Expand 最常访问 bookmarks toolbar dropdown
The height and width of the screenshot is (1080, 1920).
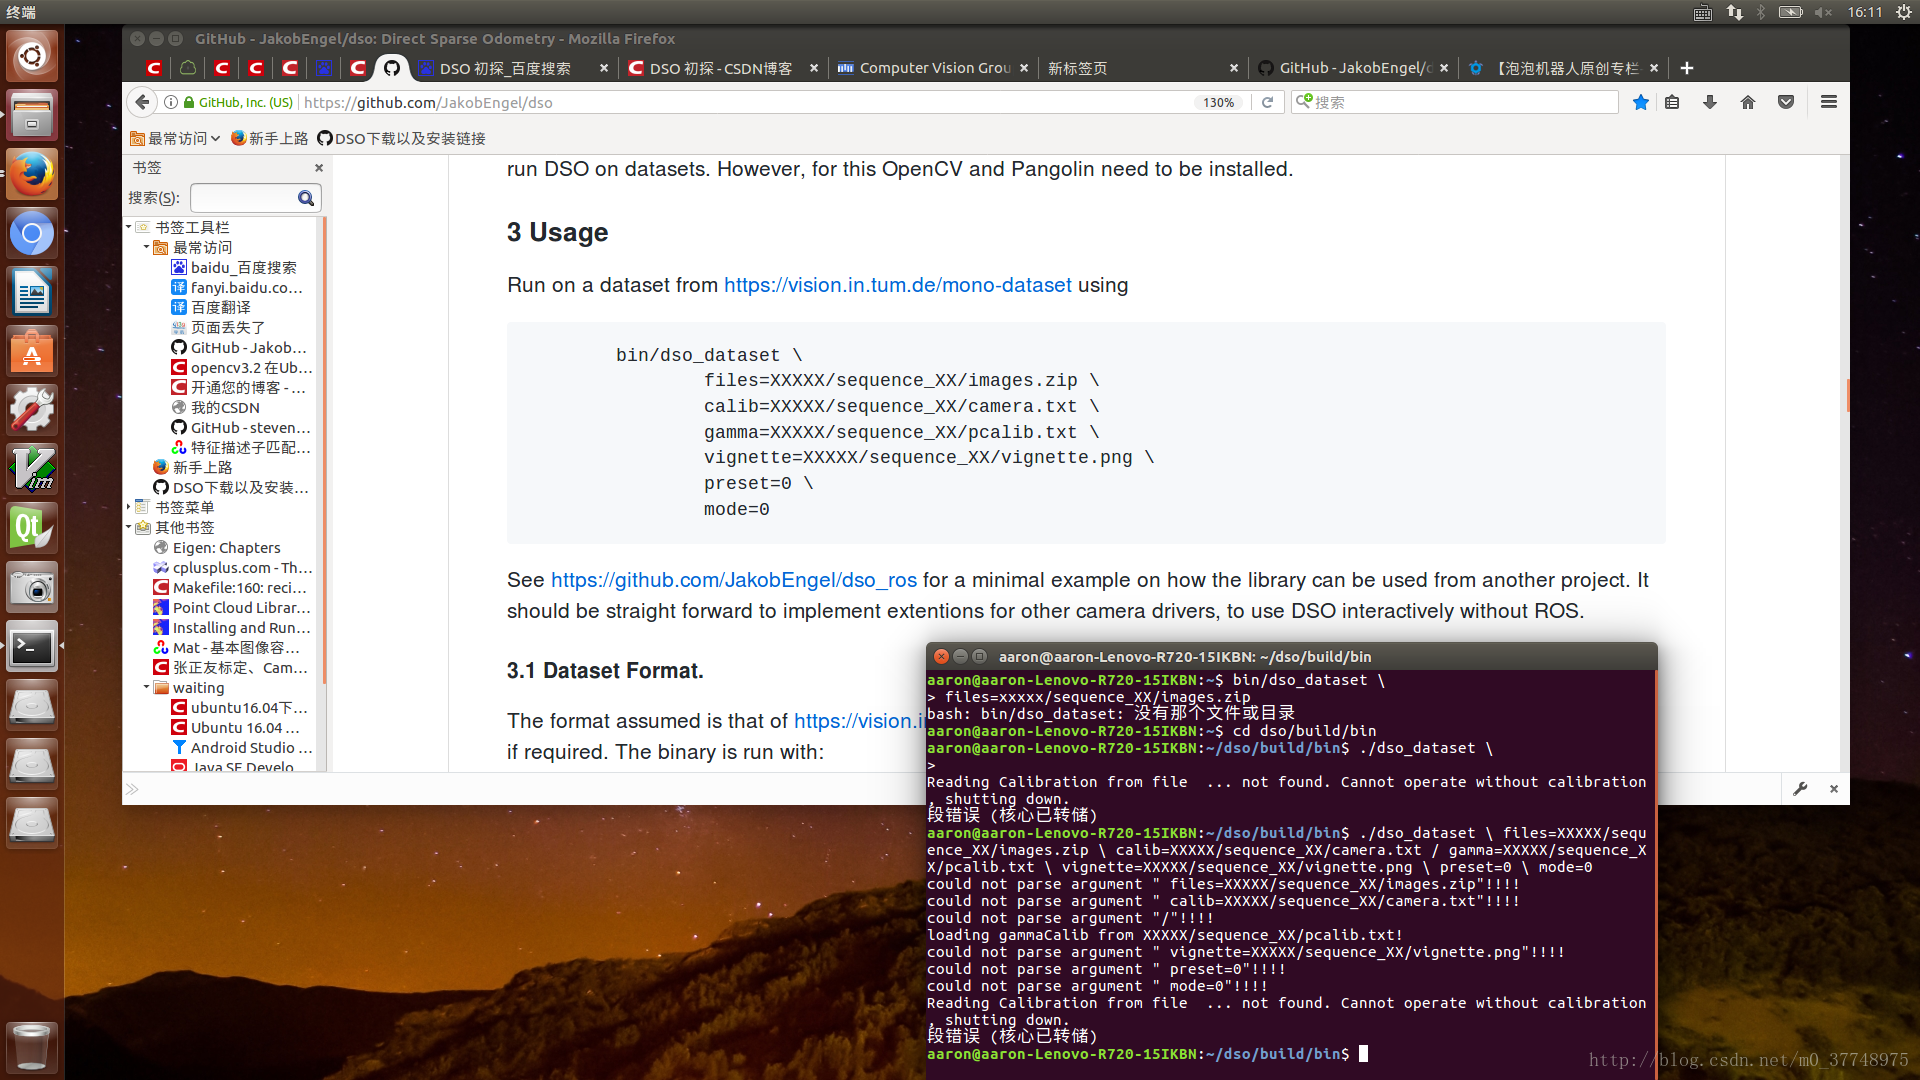click(175, 138)
